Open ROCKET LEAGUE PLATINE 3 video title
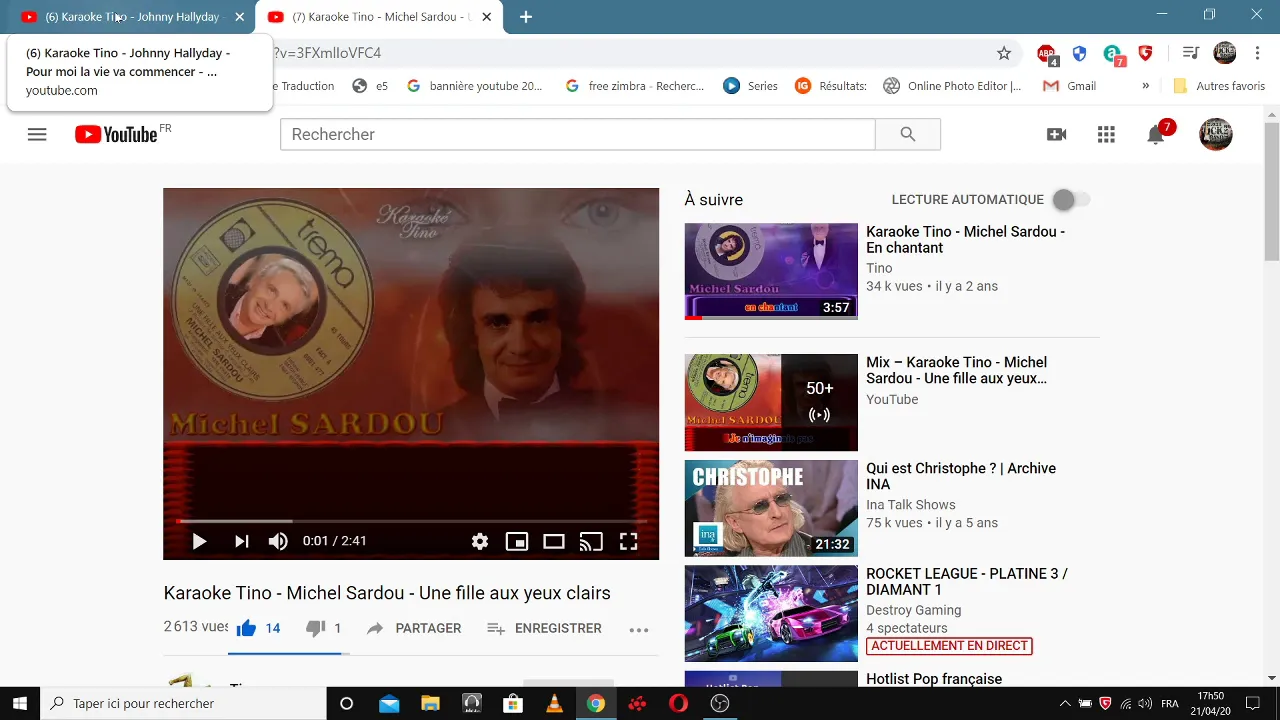The width and height of the screenshot is (1280, 720). pos(967,581)
